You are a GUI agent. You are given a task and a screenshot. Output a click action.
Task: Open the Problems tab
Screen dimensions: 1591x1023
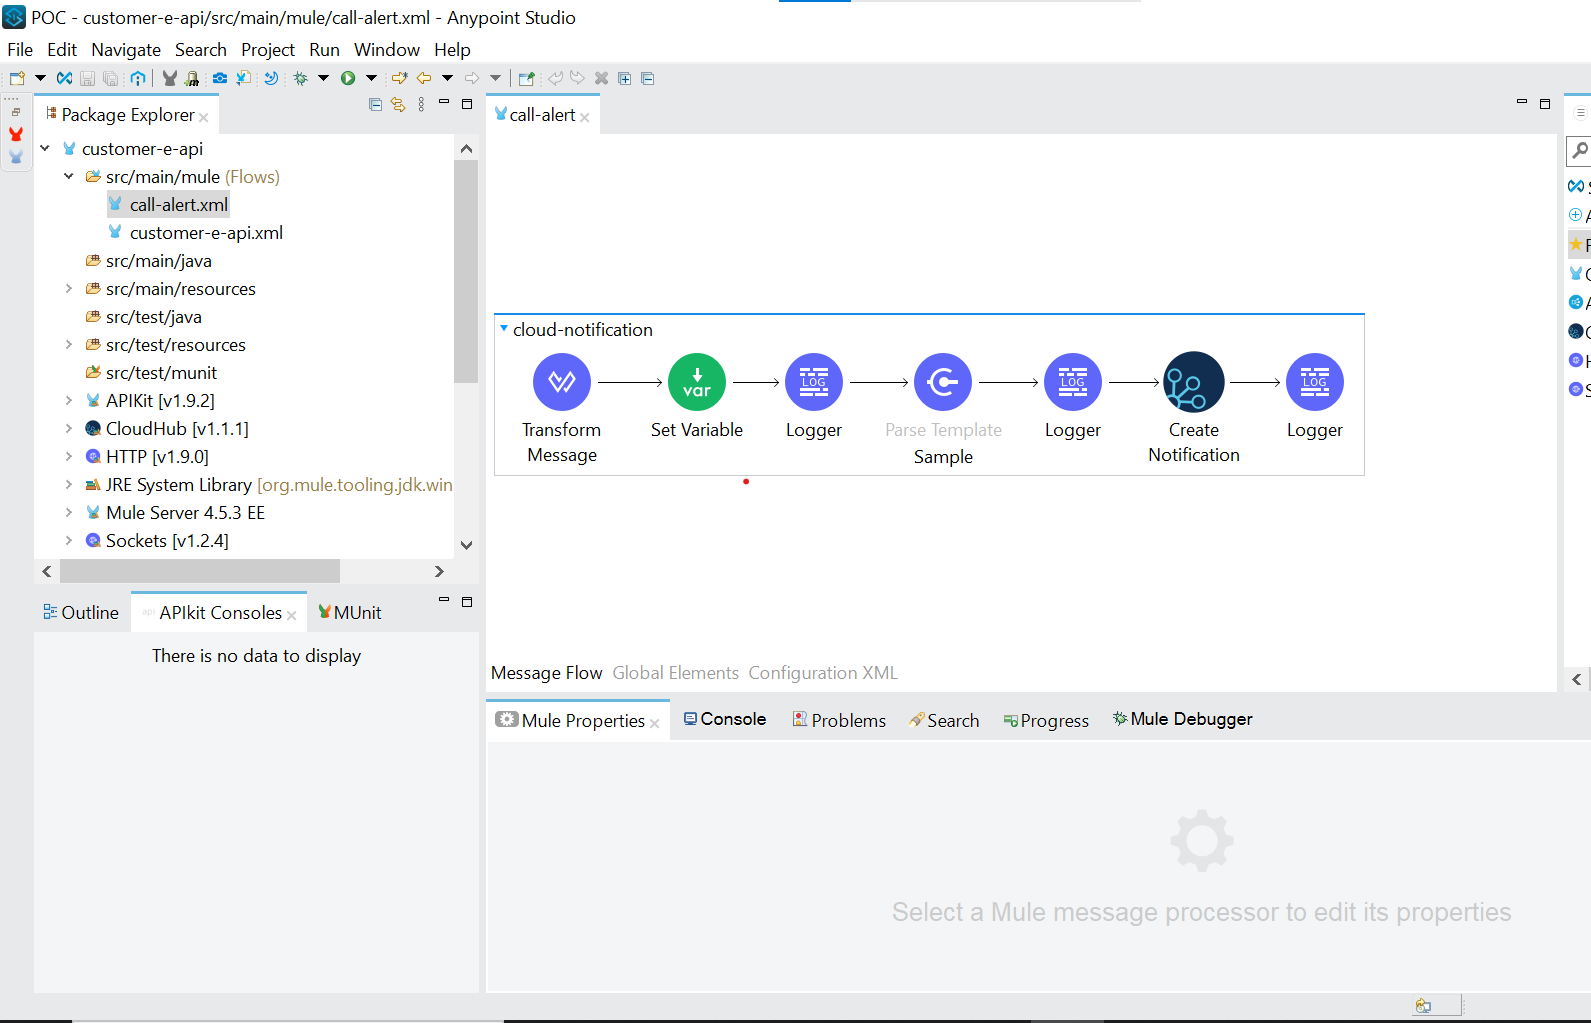click(x=839, y=720)
